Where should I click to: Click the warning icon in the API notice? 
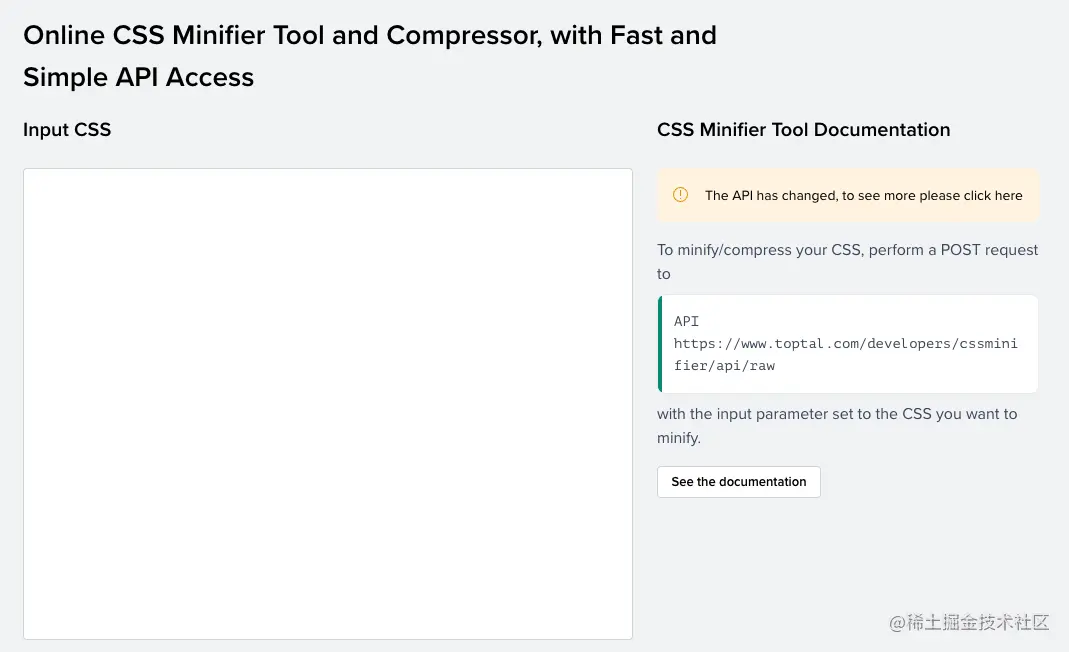pyautogui.click(x=680, y=195)
